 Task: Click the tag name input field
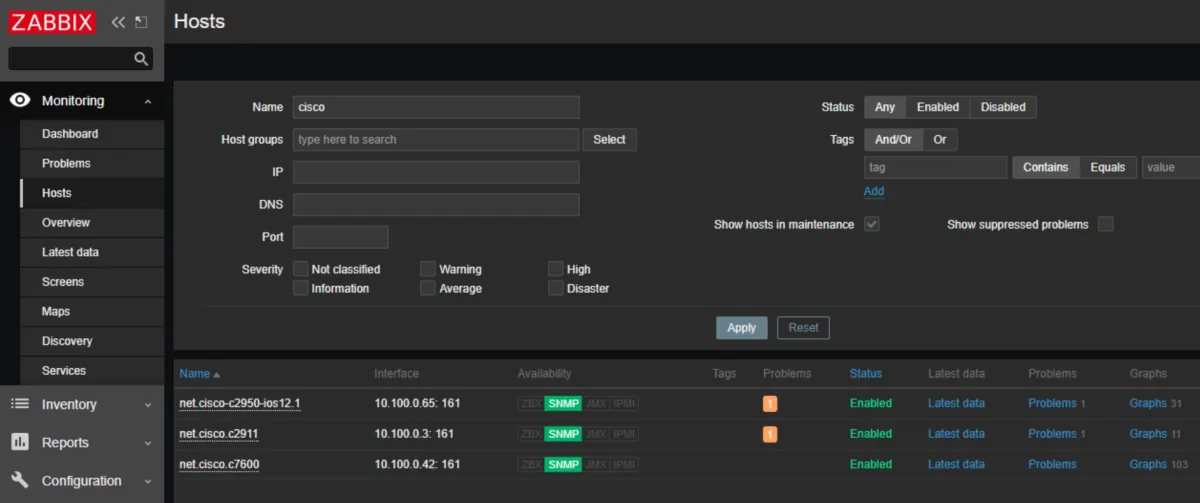(x=935, y=167)
